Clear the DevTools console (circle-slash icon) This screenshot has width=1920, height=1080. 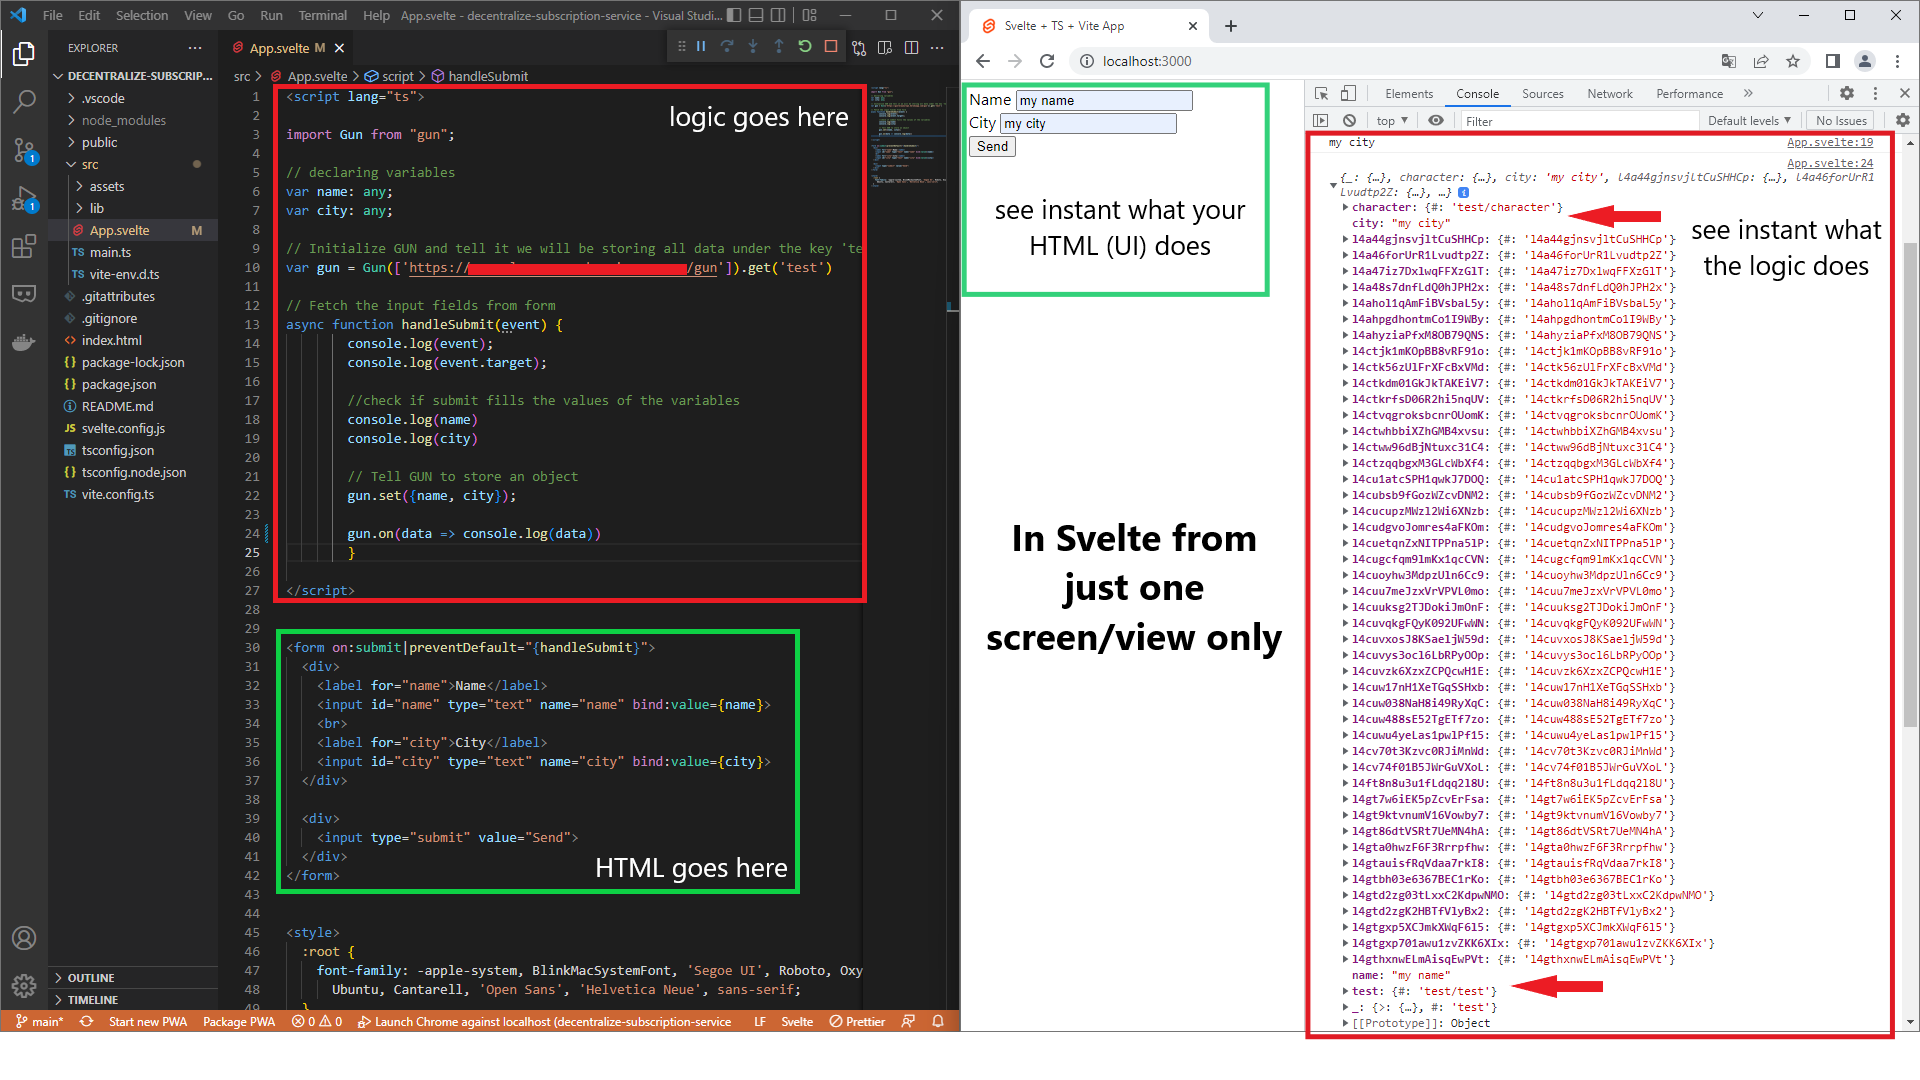pyautogui.click(x=1350, y=120)
